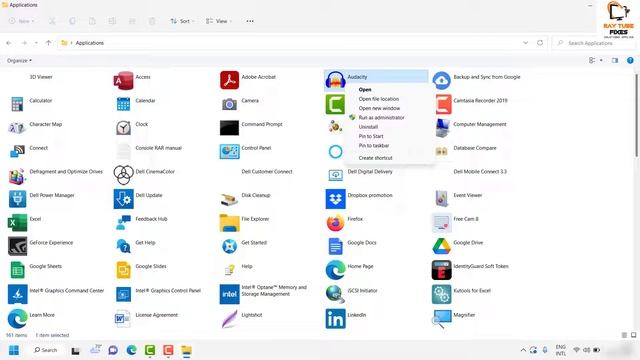Select the Firefox icon

[336, 223]
